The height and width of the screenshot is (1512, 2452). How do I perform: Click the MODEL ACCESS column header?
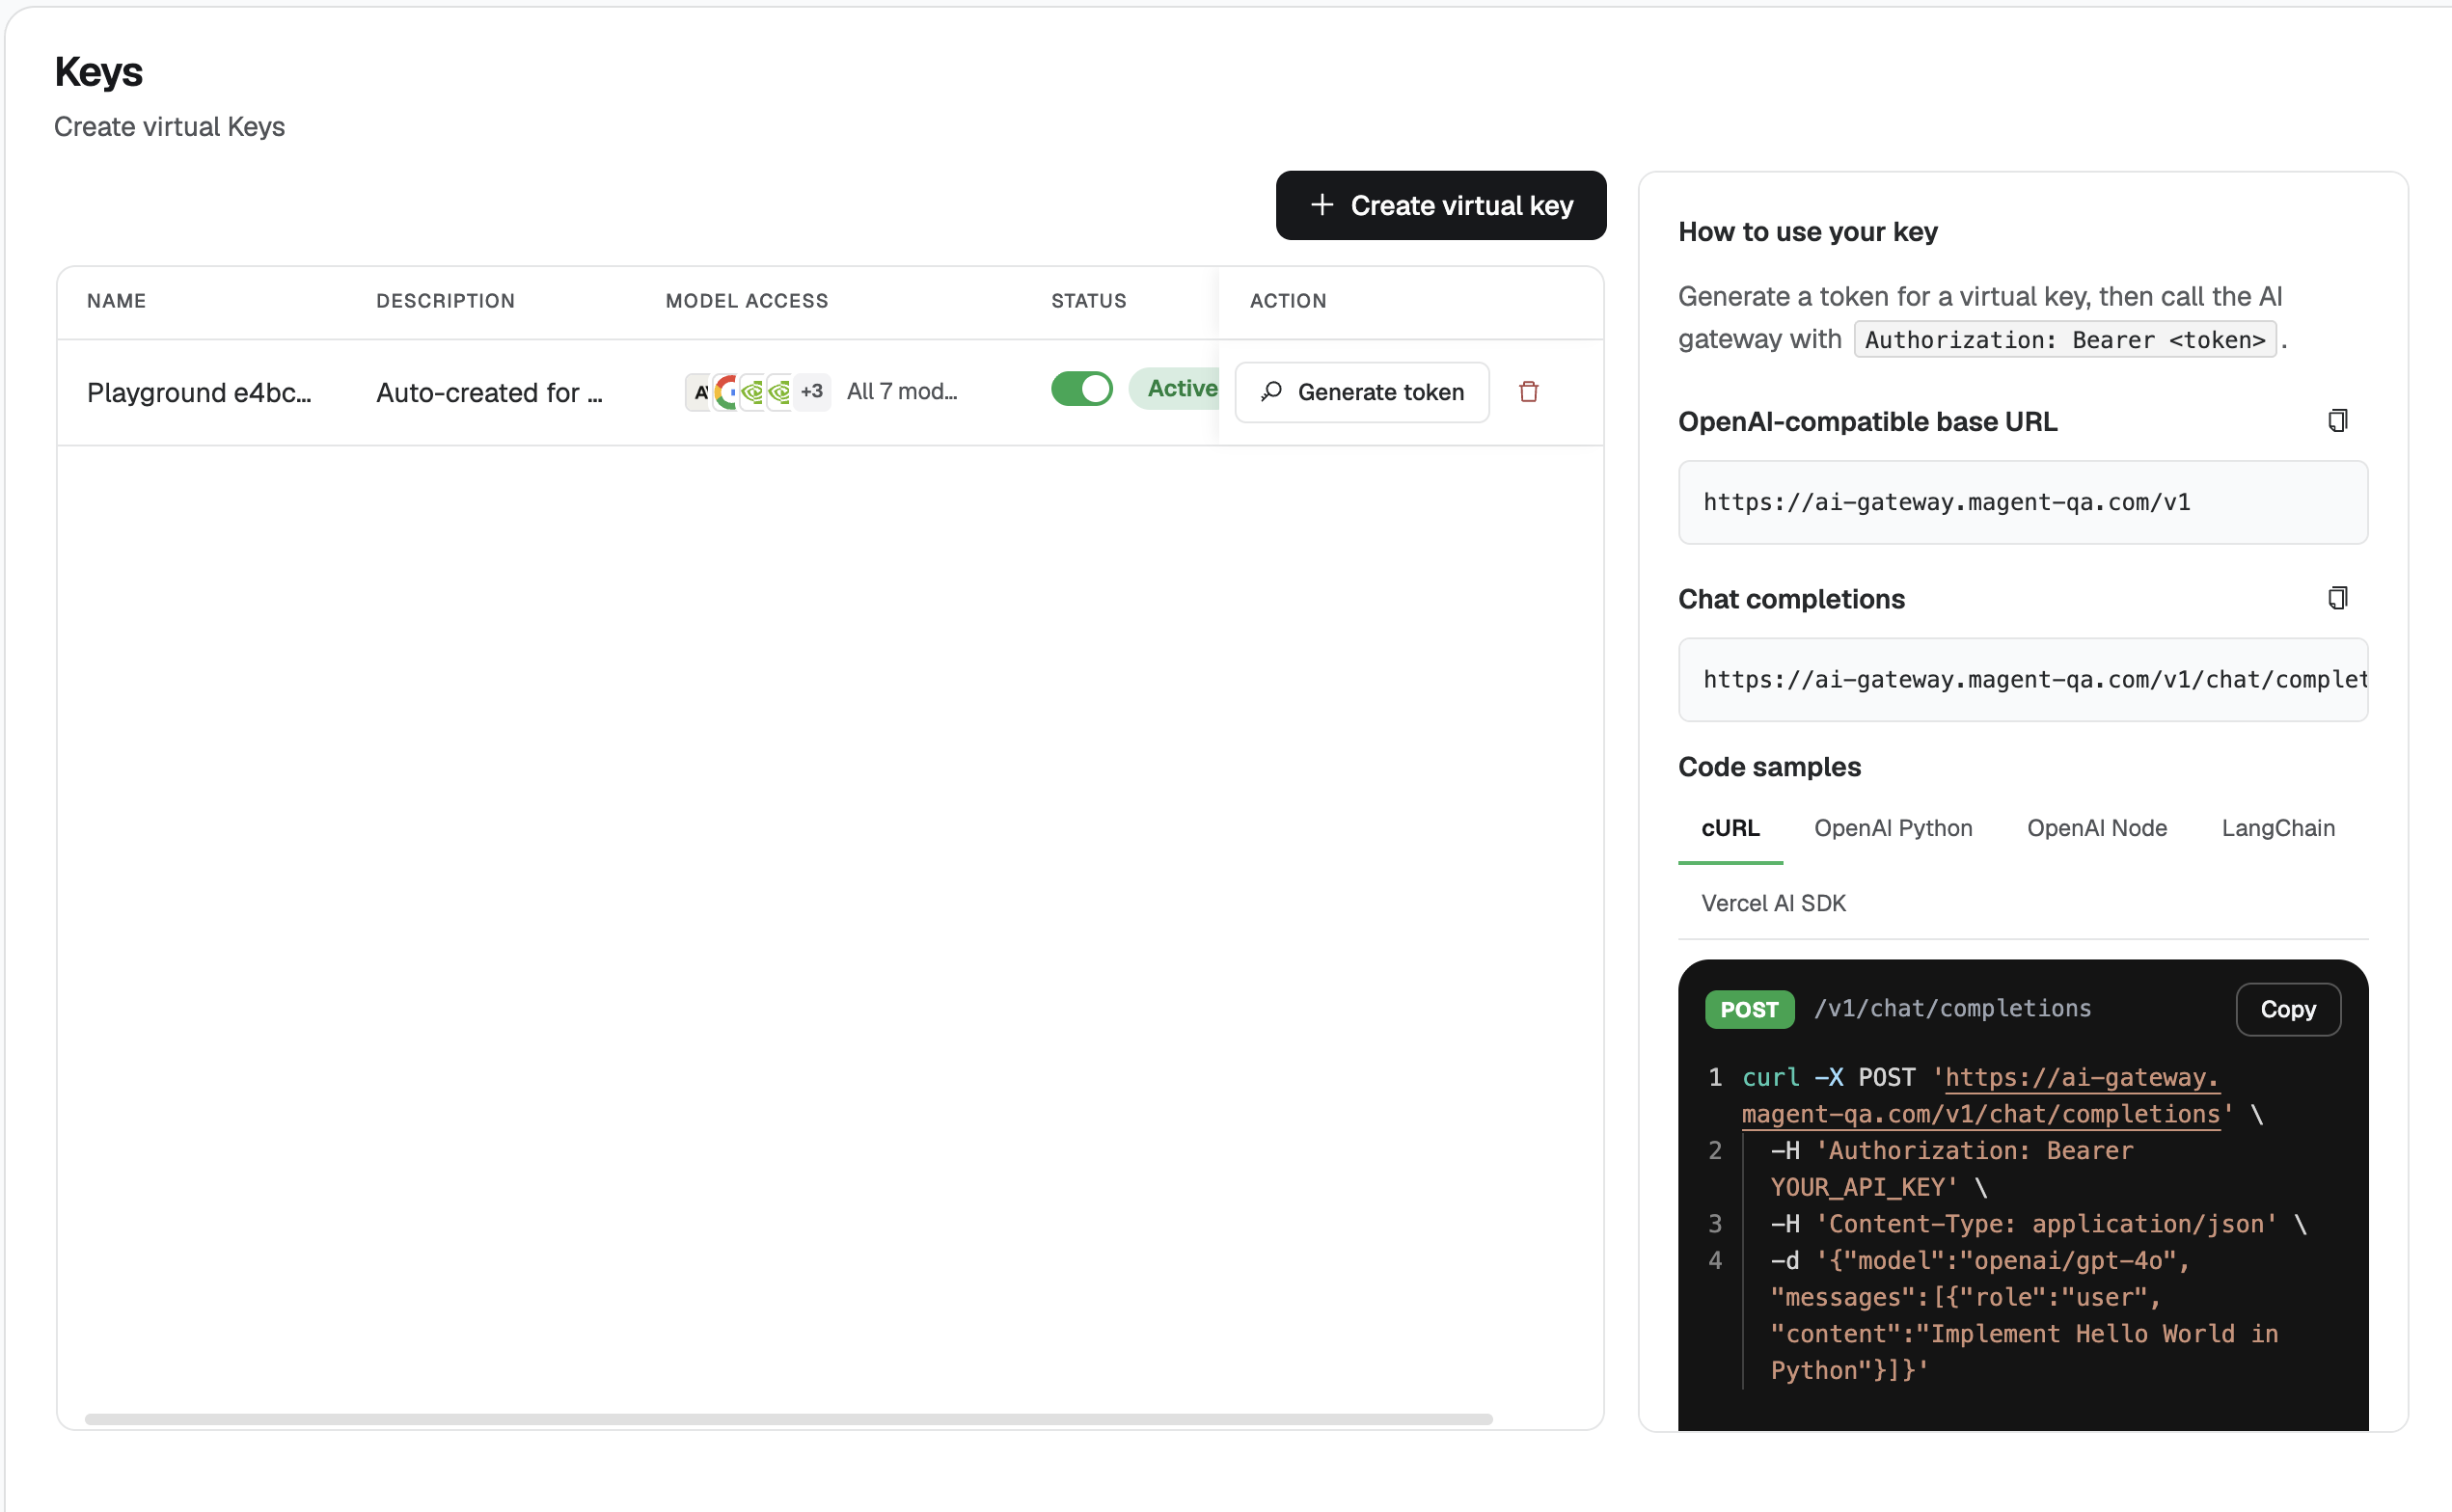[747, 301]
